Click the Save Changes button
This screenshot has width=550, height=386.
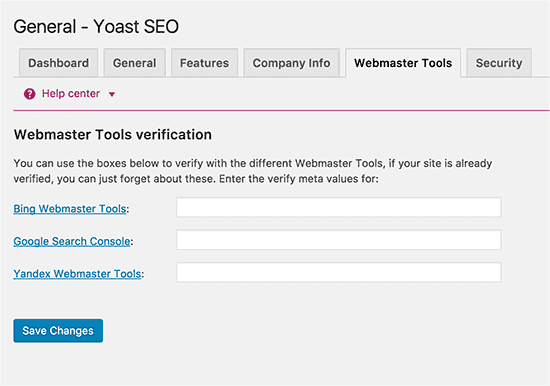[58, 331]
